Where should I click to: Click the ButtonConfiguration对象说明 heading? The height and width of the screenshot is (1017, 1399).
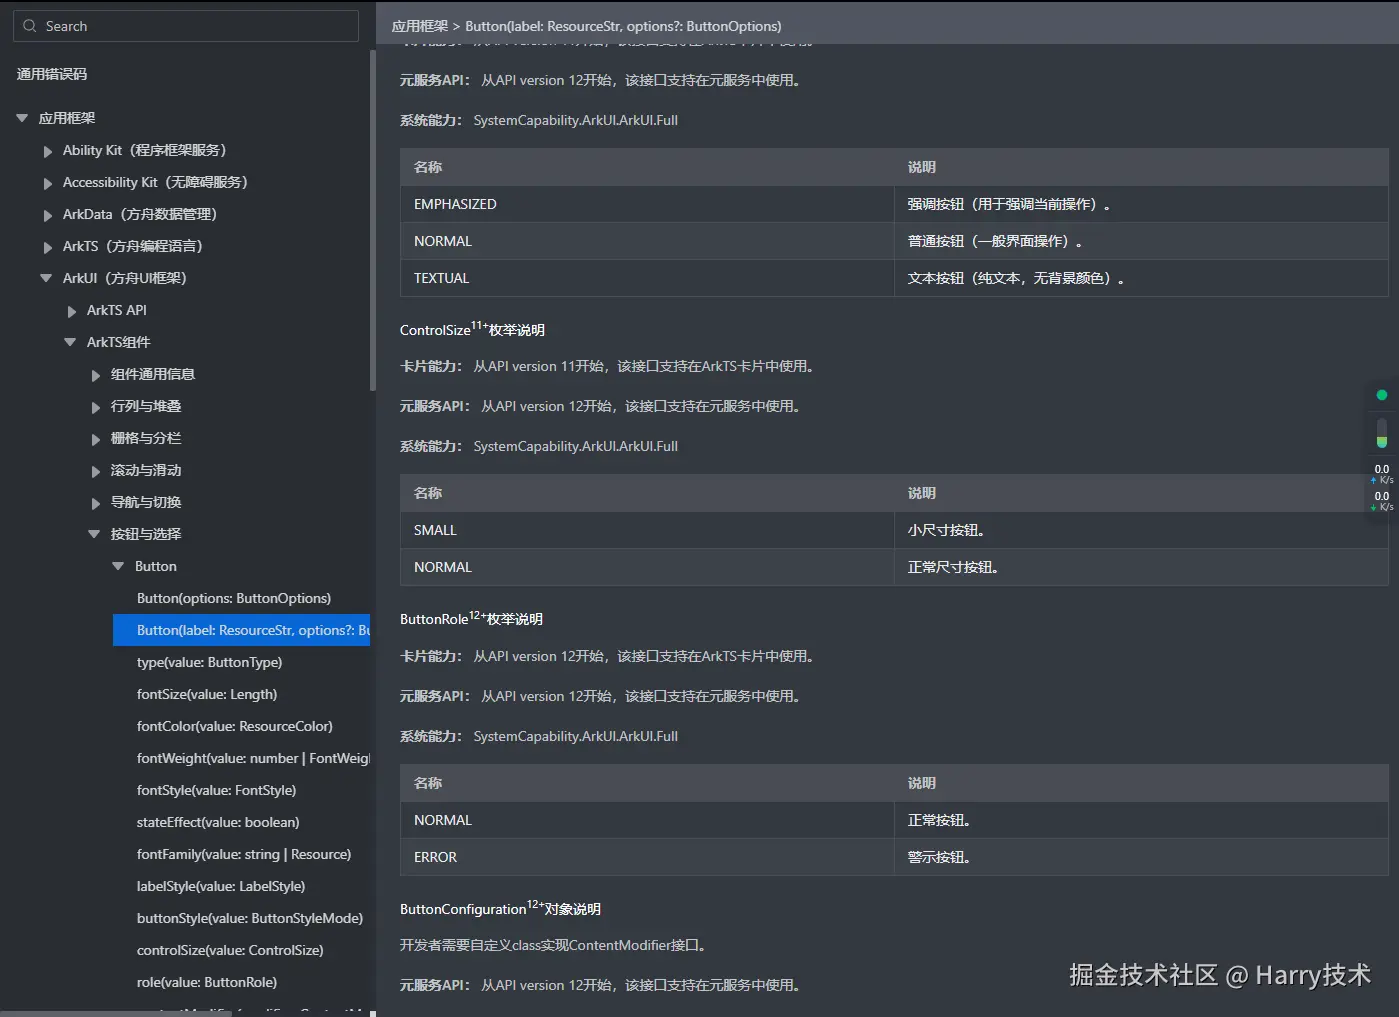pyautogui.click(x=500, y=908)
